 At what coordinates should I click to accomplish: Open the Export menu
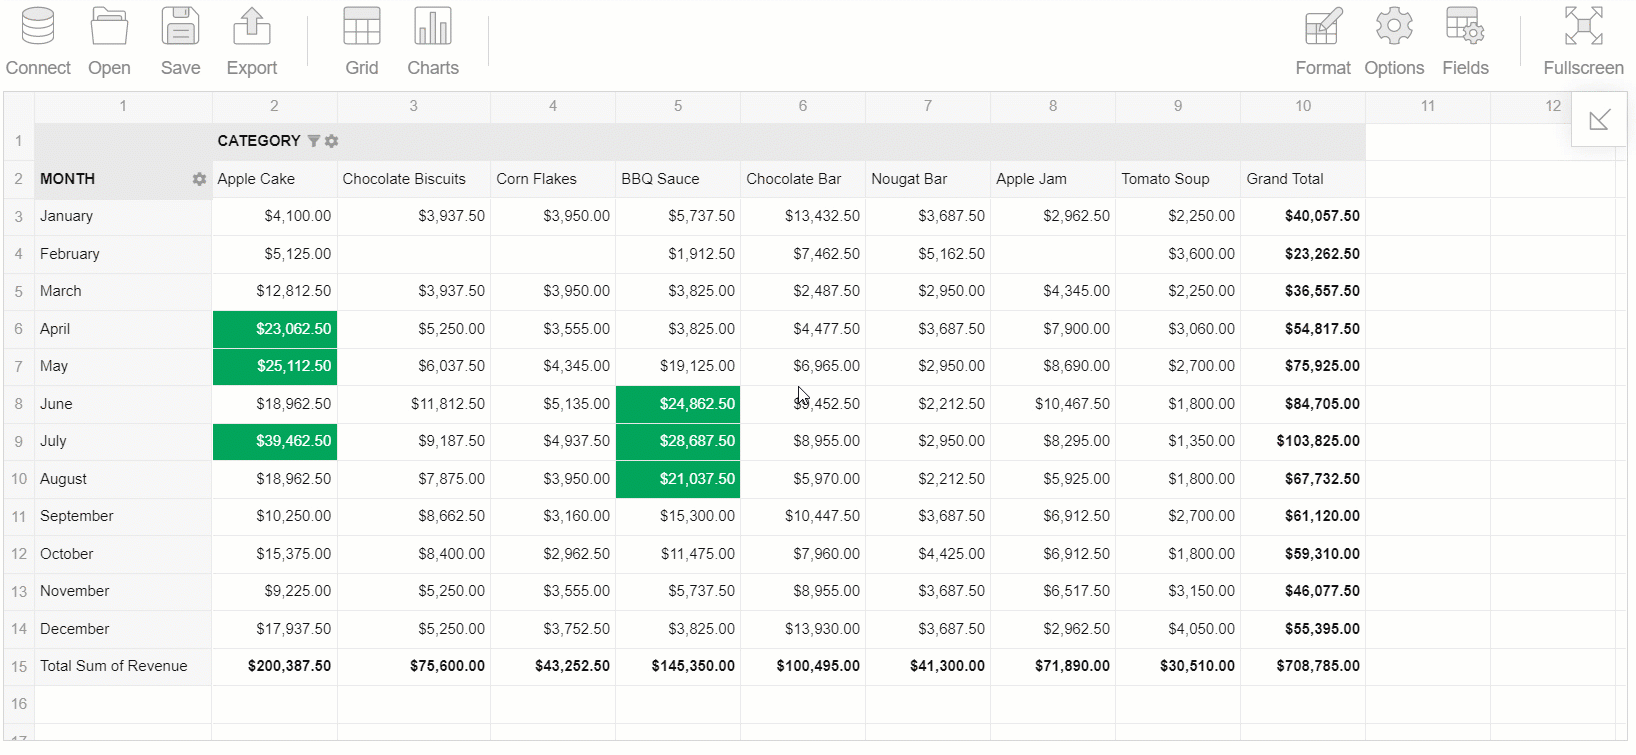(251, 41)
